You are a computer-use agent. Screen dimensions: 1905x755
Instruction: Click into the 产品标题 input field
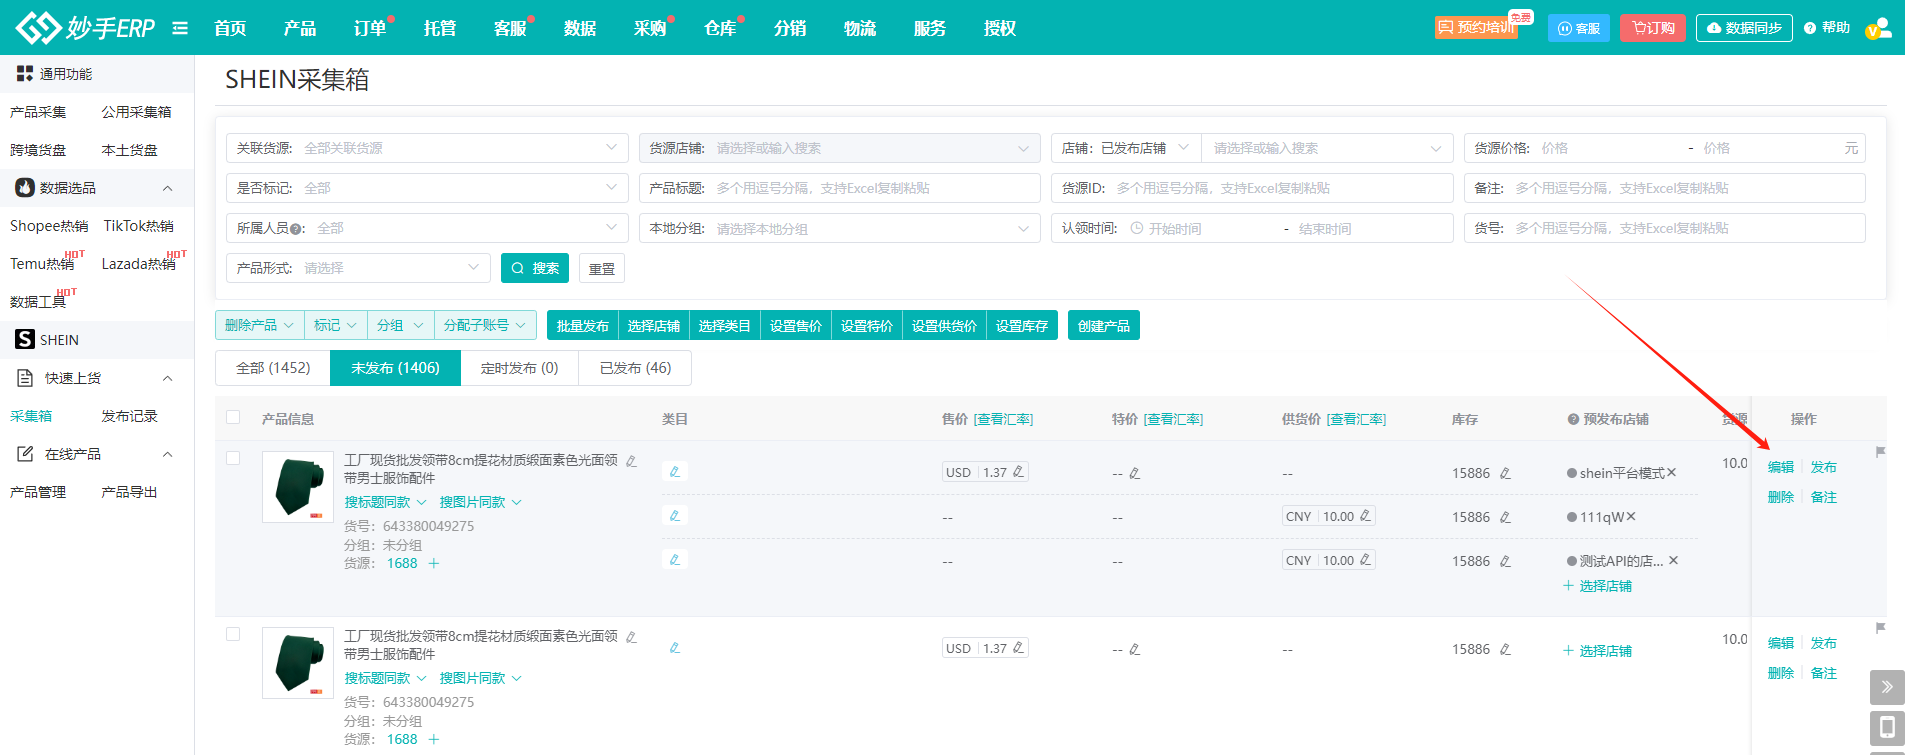click(x=840, y=188)
